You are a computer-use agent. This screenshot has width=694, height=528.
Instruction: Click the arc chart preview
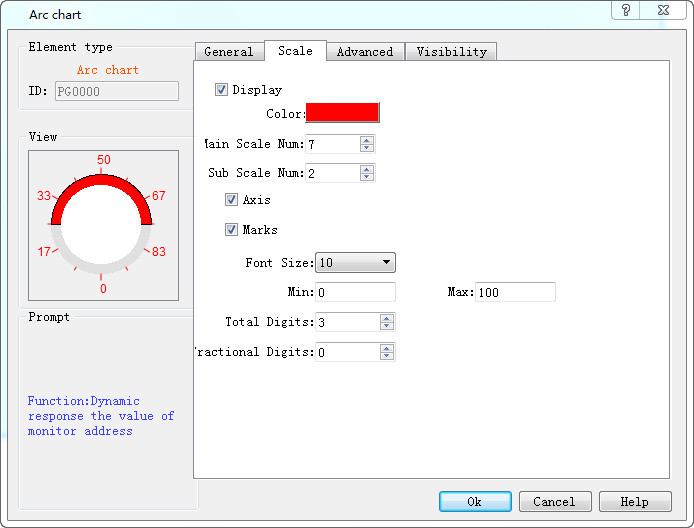point(103,225)
